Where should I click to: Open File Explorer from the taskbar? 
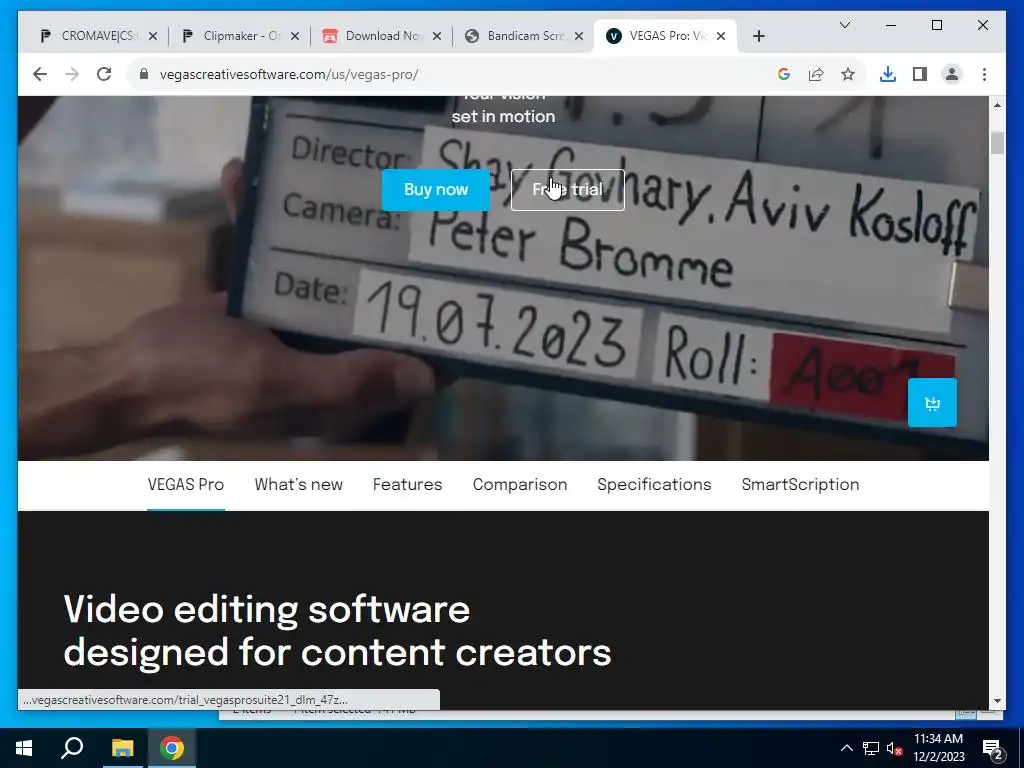(122, 748)
